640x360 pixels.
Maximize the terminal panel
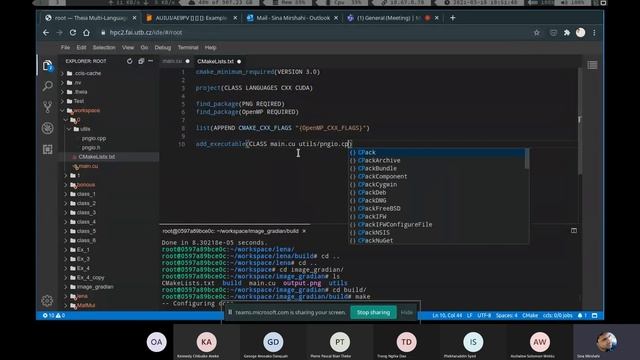[x=574, y=231]
